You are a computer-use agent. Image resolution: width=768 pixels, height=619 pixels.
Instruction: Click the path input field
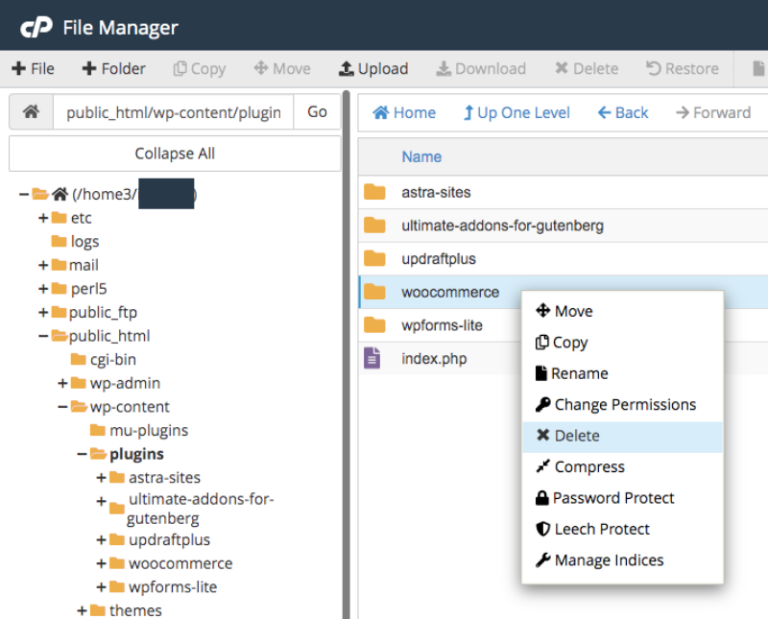pos(173,112)
